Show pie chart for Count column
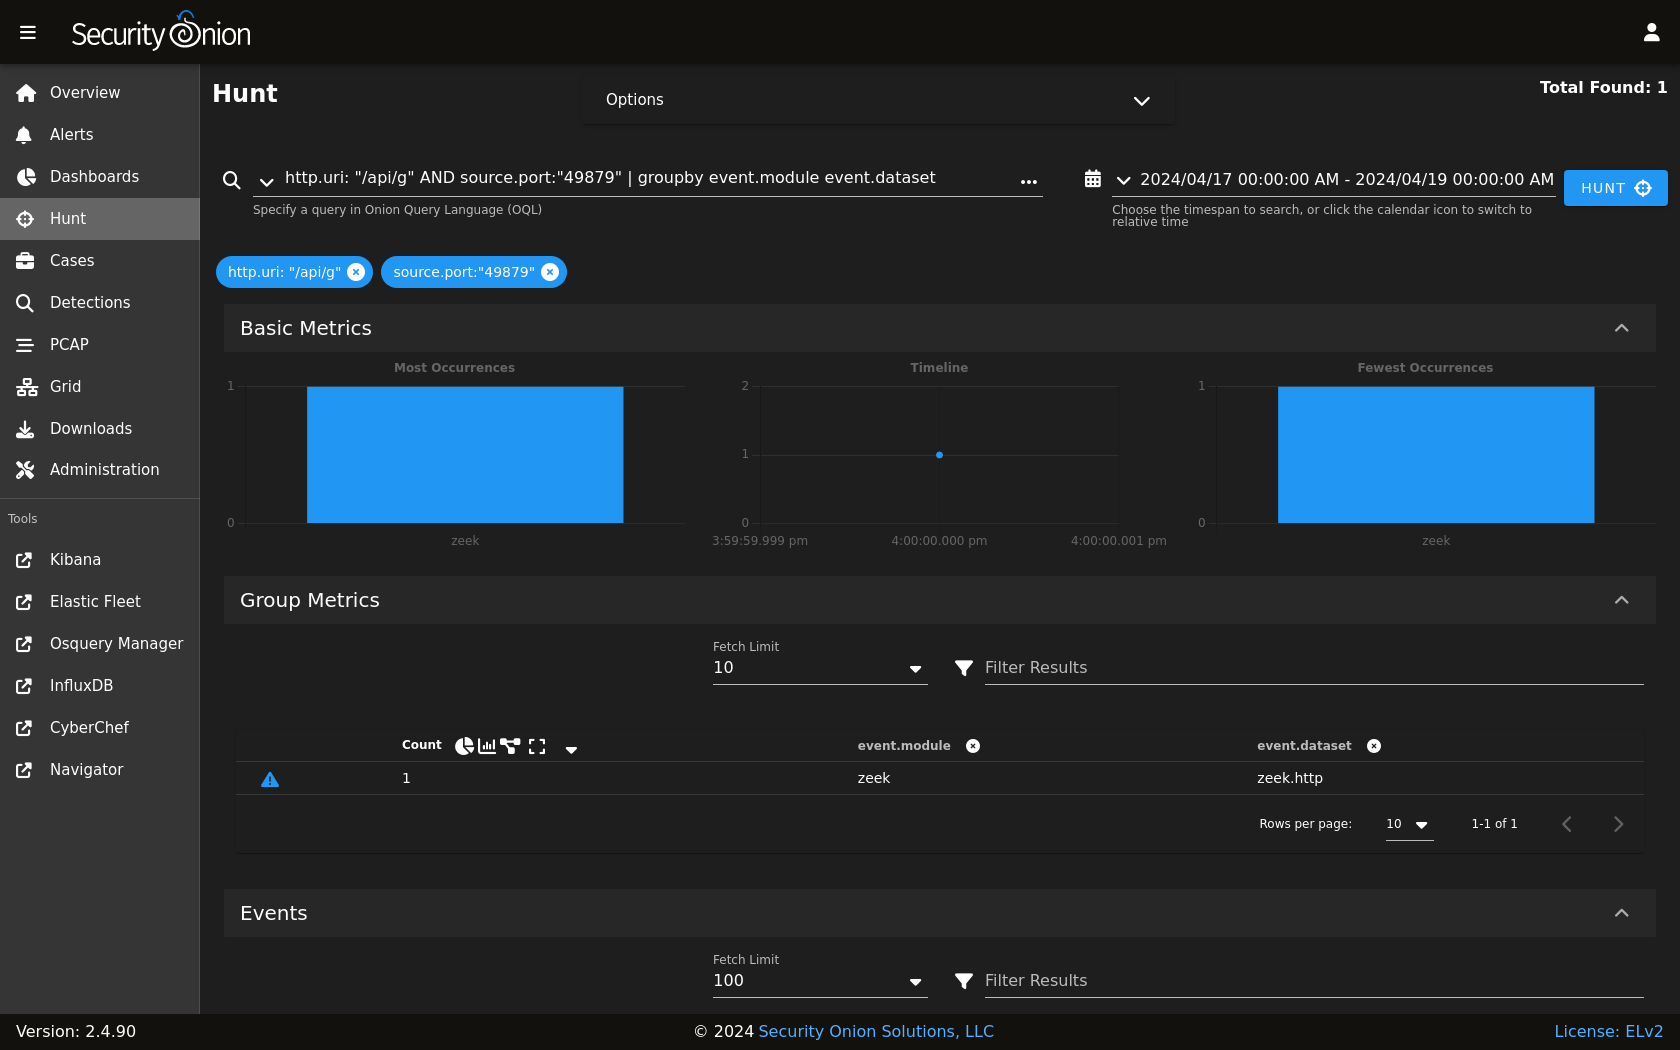The image size is (1680, 1050). pos(464,746)
